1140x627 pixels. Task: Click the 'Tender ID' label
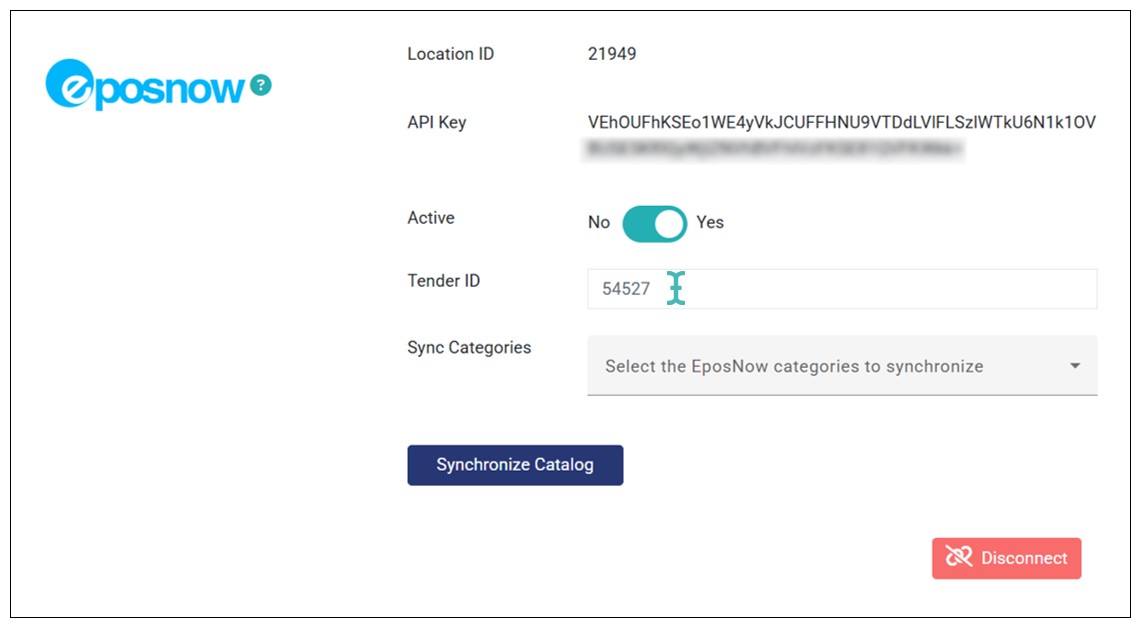point(443,281)
